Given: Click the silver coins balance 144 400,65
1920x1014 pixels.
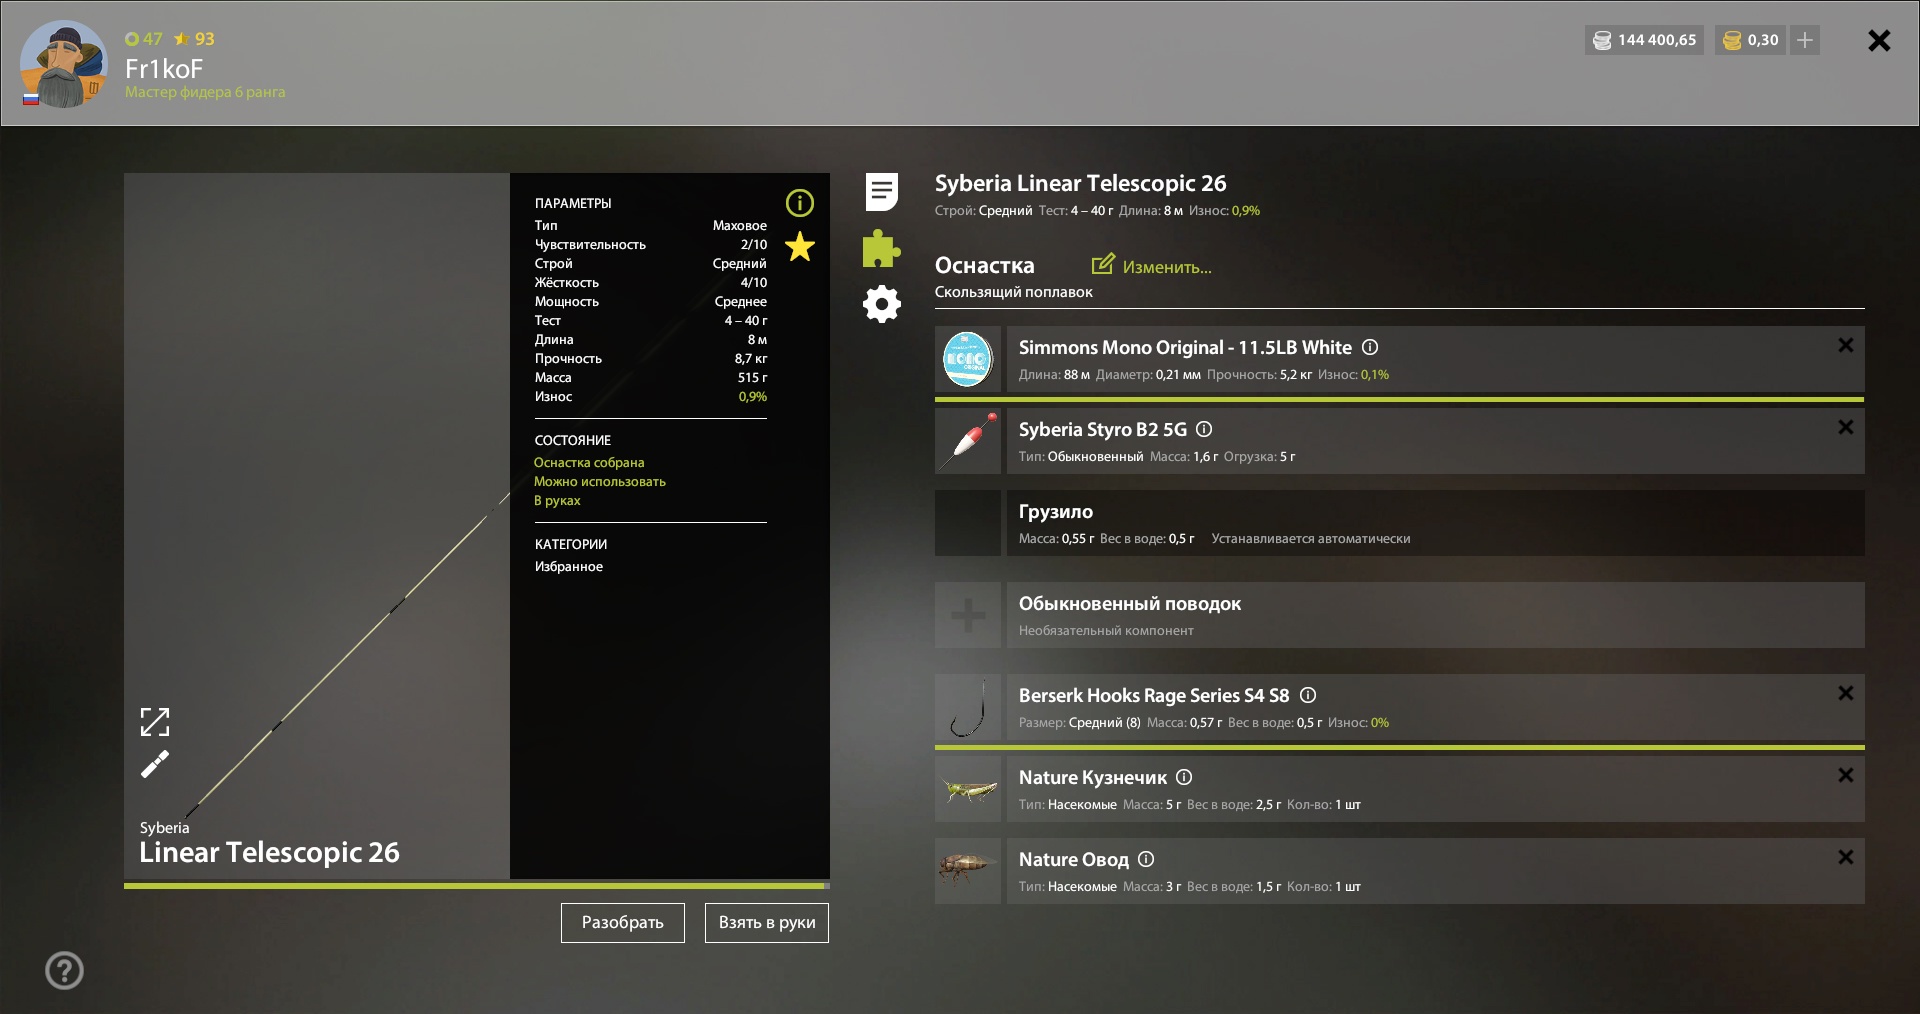Looking at the screenshot, I should (1645, 40).
